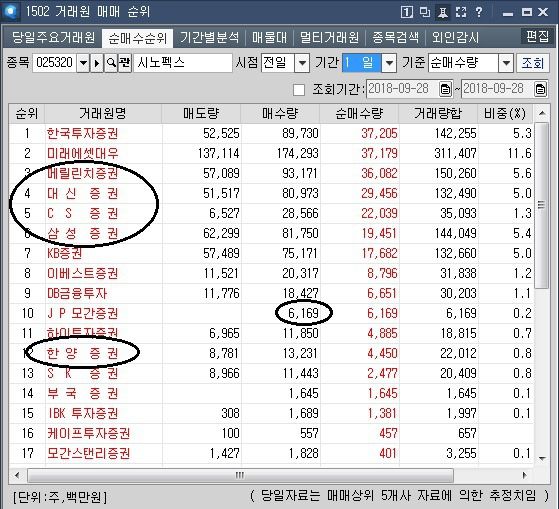Sort by 비중(%) column header
559x509 pixels.
click(x=505, y=114)
